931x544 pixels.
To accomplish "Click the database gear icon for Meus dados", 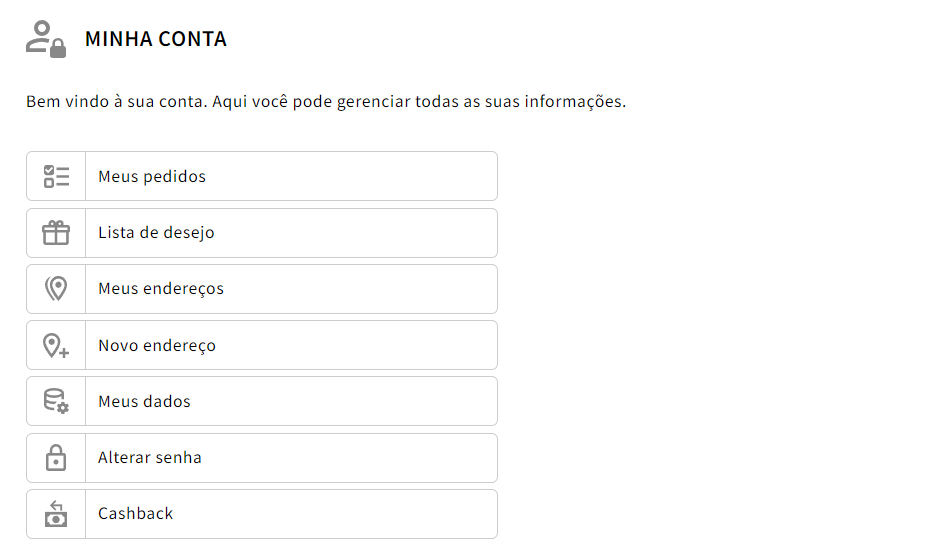I will tap(56, 401).
